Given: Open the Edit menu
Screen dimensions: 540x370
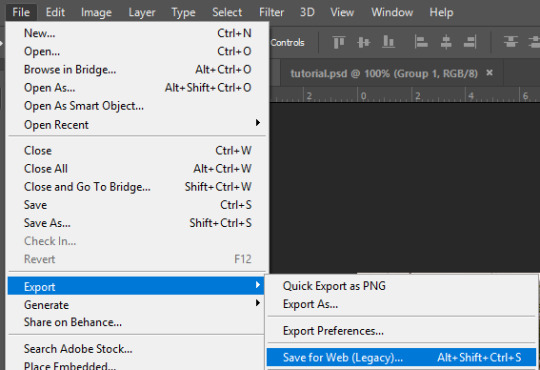Looking at the screenshot, I should (55, 12).
